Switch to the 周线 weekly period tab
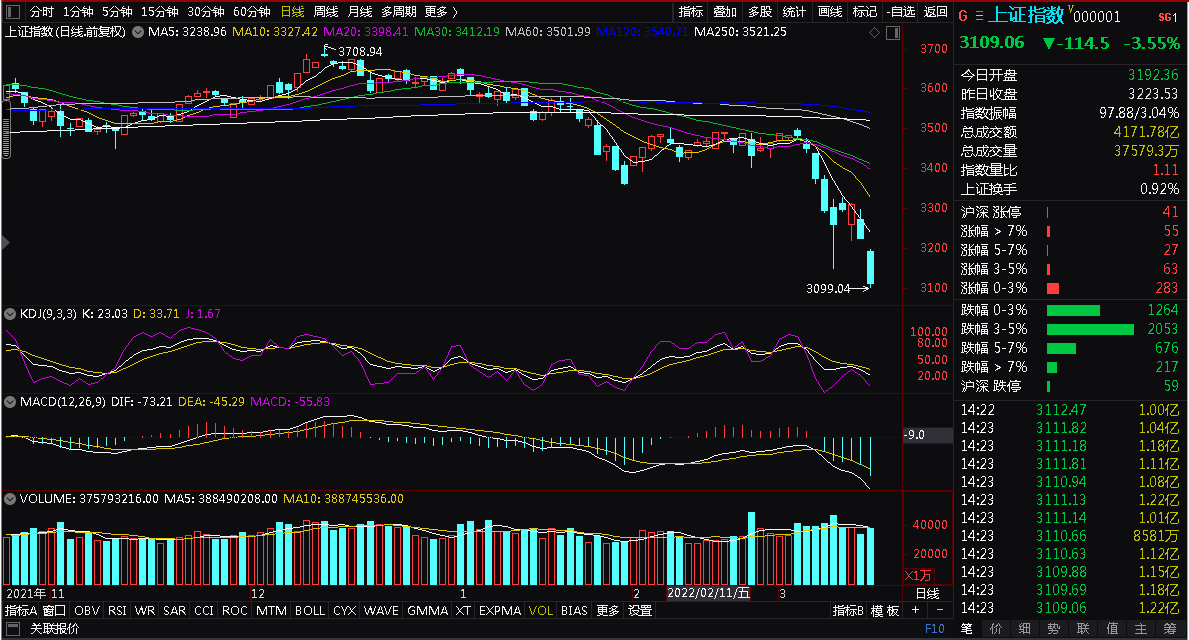Viewport: 1189px width, 640px height. tap(325, 11)
